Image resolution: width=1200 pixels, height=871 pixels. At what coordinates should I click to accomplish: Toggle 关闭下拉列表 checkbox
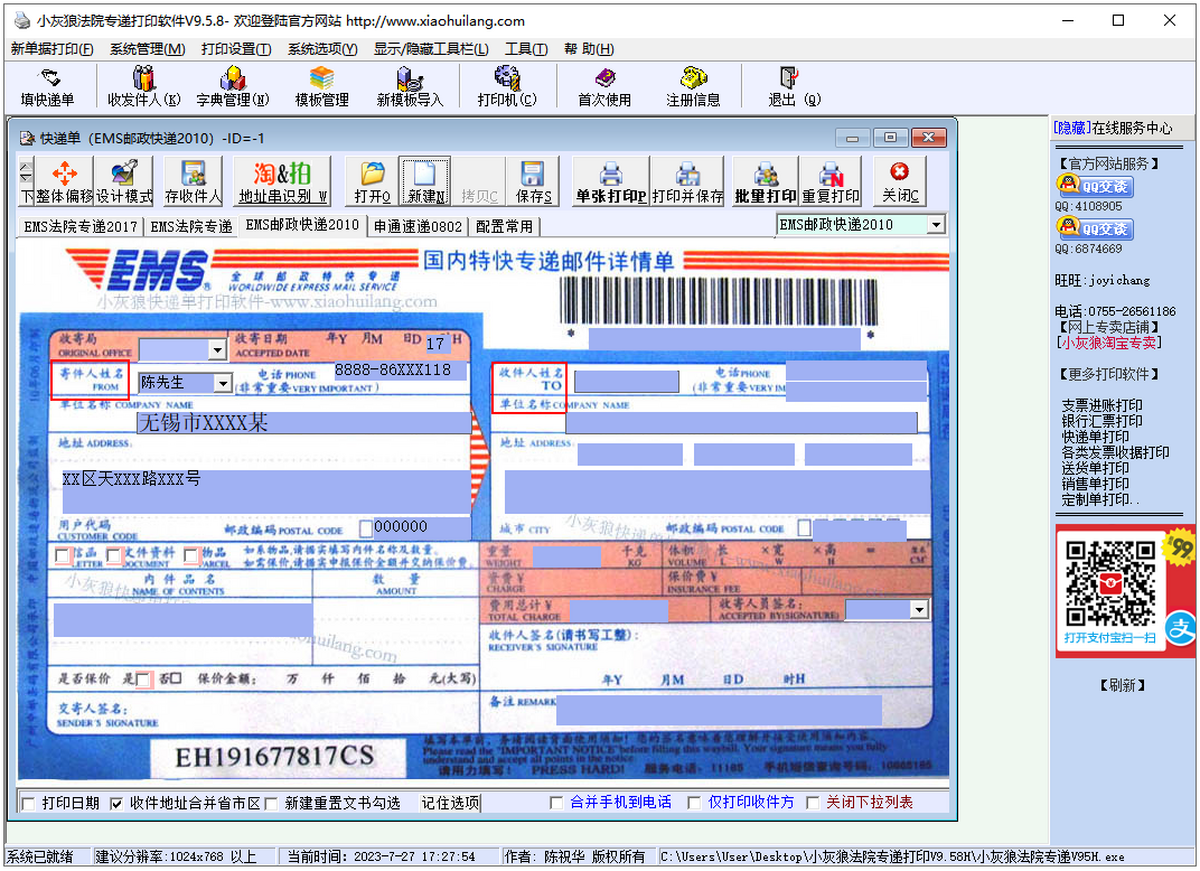click(x=813, y=803)
